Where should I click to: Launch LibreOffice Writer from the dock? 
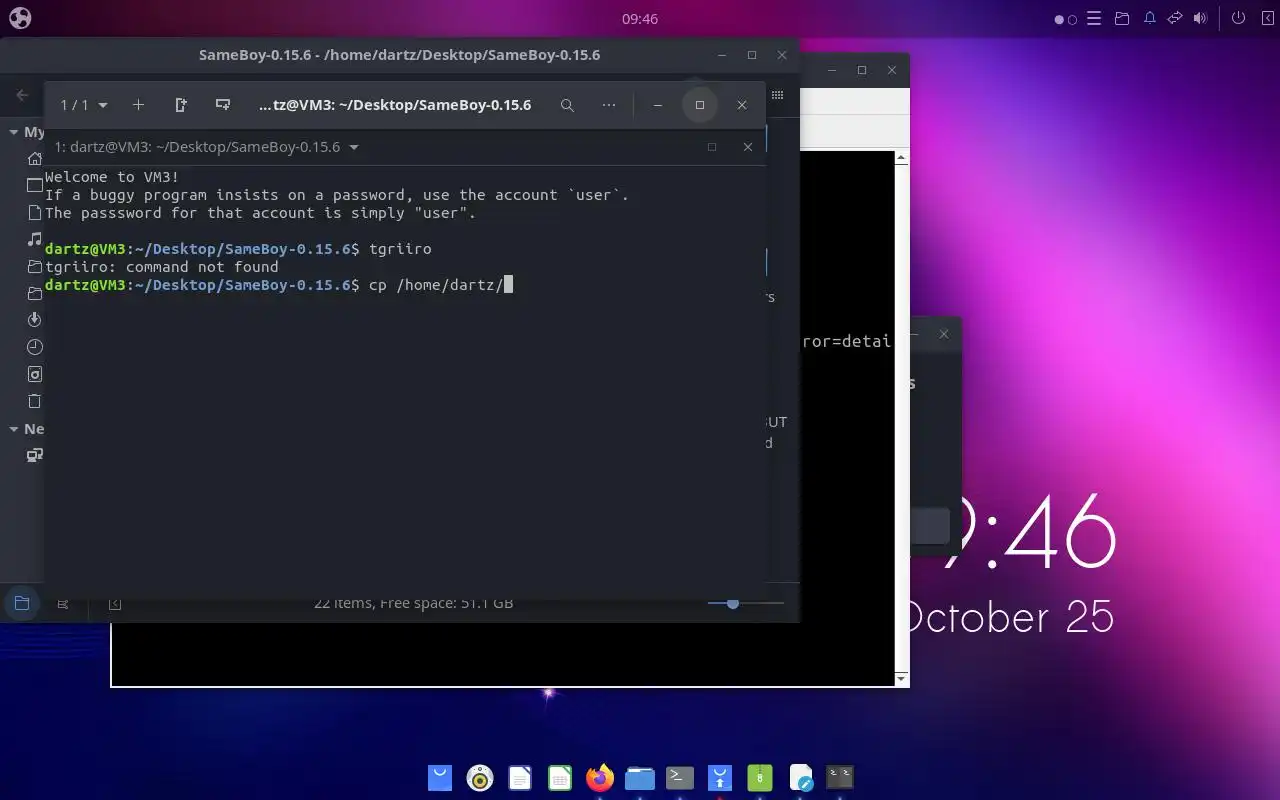coord(520,777)
